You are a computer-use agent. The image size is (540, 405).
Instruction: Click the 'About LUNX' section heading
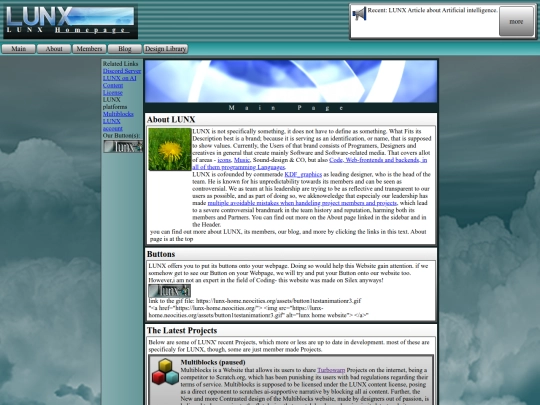pos(171,120)
